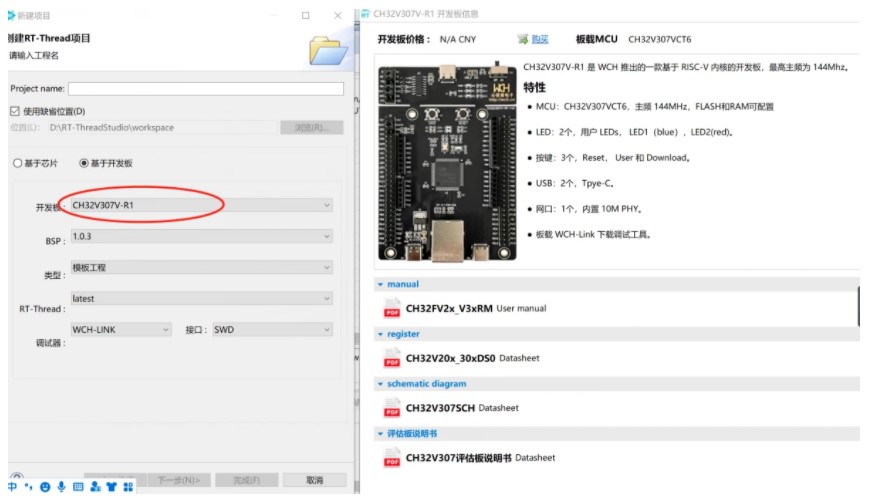This screenshot has width=869, height=500.
Task: Open the soft keyboard icon in IME bar
Action: point(78,487)
